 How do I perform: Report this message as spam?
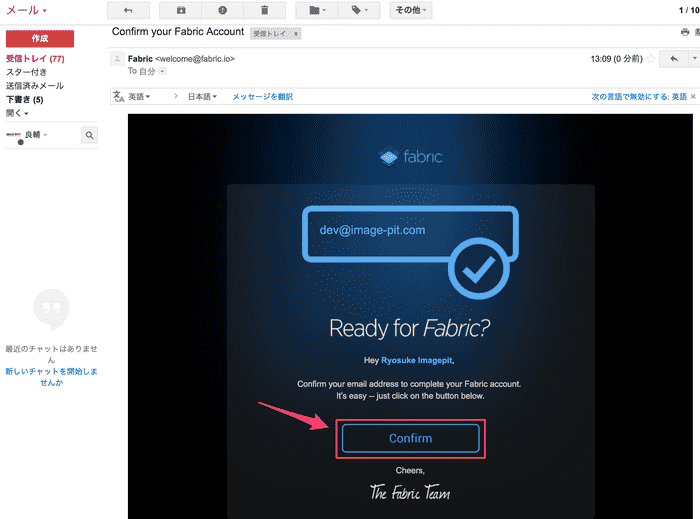tap(222, 11)
